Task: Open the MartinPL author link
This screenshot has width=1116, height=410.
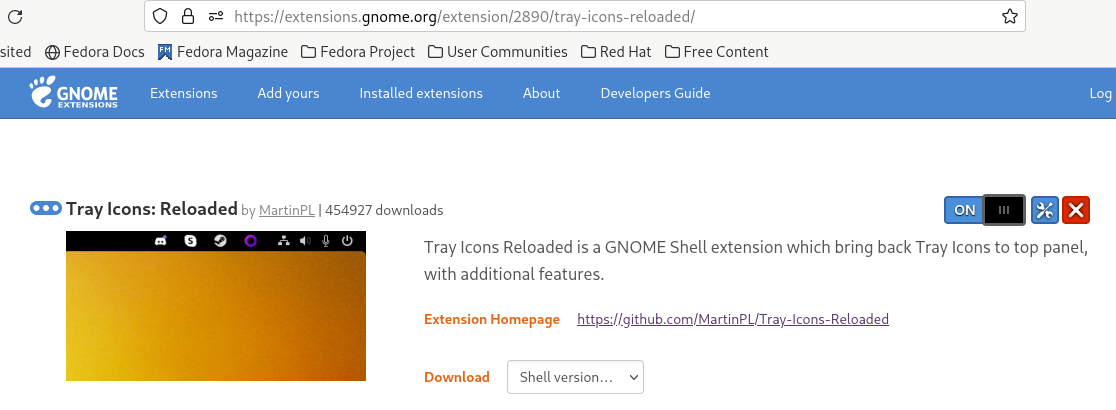Action: 287,211
